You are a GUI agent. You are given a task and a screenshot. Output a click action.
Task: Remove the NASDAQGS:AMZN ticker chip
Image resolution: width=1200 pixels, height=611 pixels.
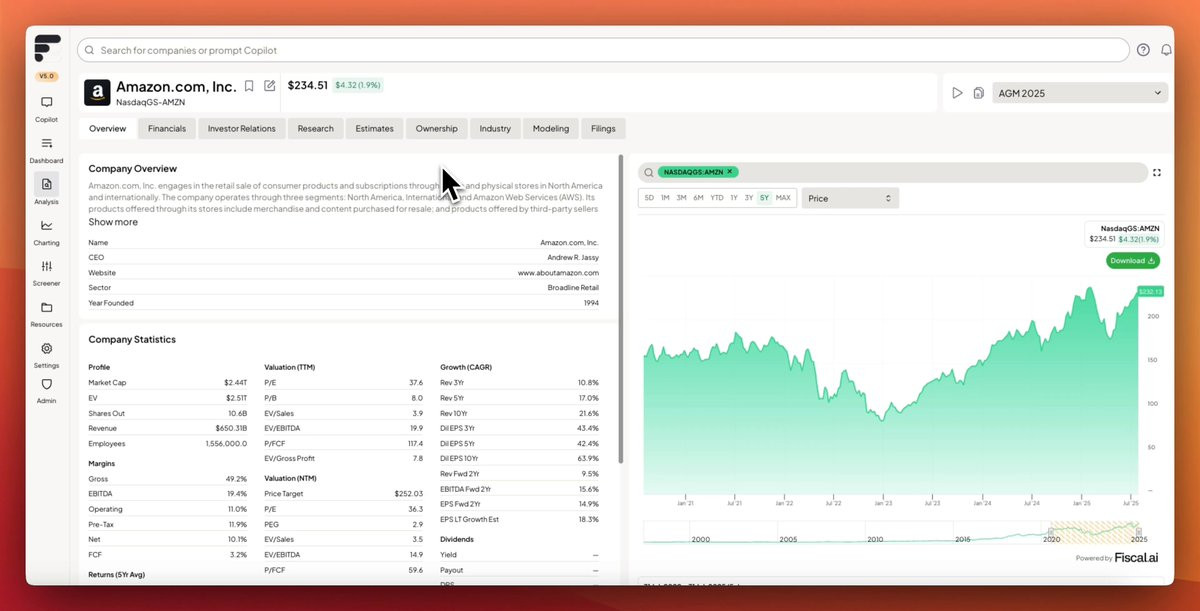pyautogui.click(x=730, y=172)
